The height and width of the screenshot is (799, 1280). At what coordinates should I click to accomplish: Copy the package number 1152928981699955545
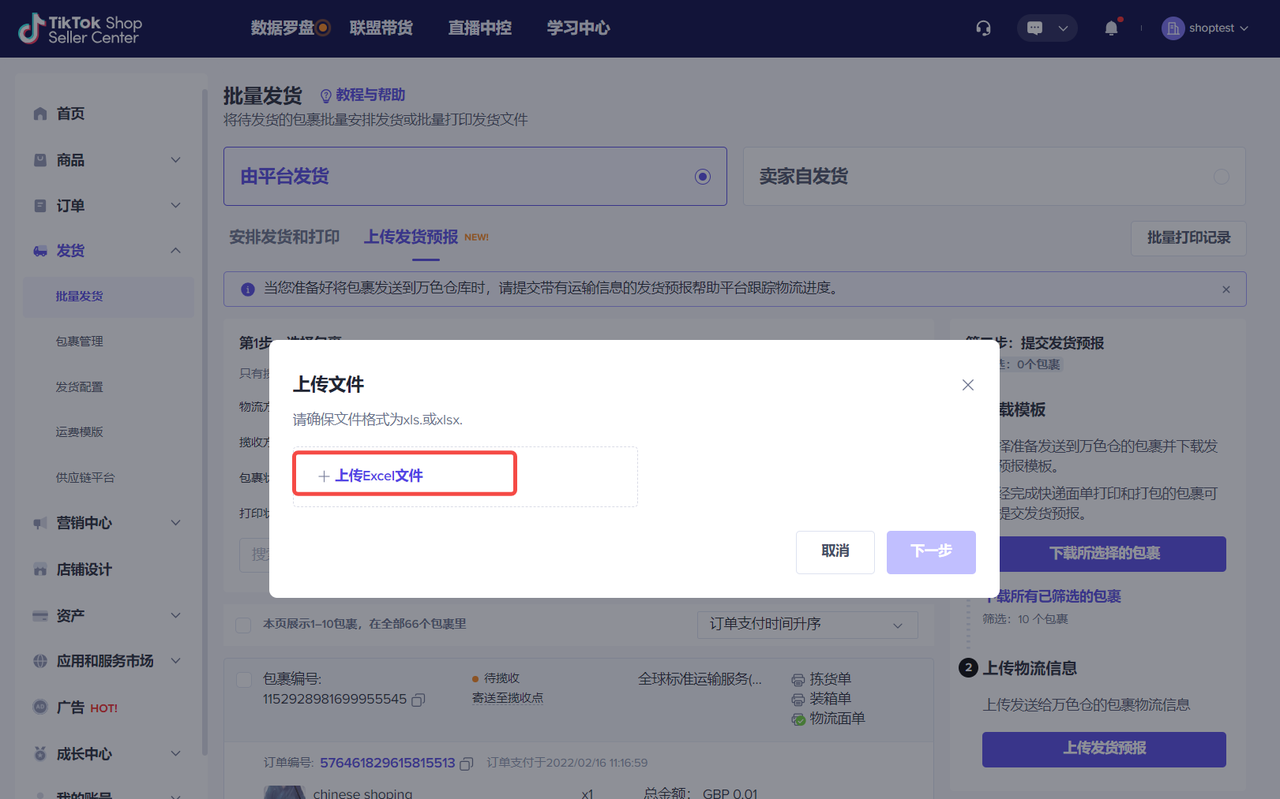tap(418, 700)
